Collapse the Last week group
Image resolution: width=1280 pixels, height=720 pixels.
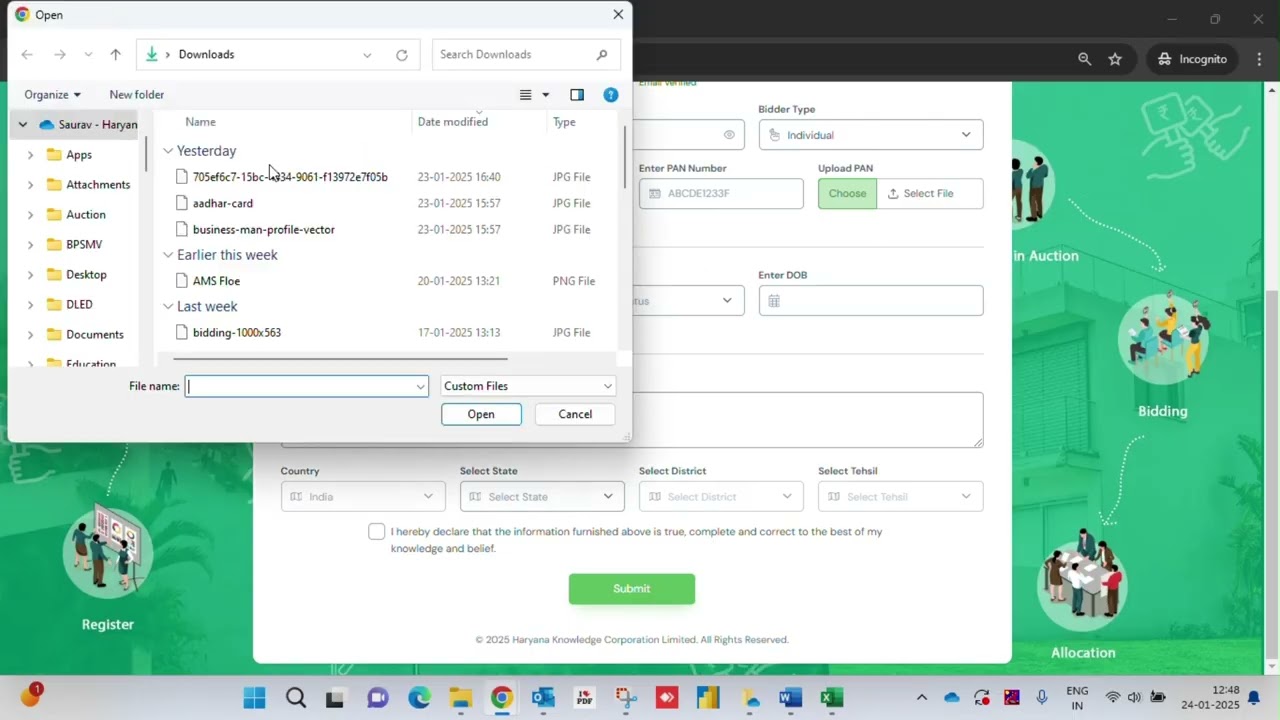pos(168,307)
